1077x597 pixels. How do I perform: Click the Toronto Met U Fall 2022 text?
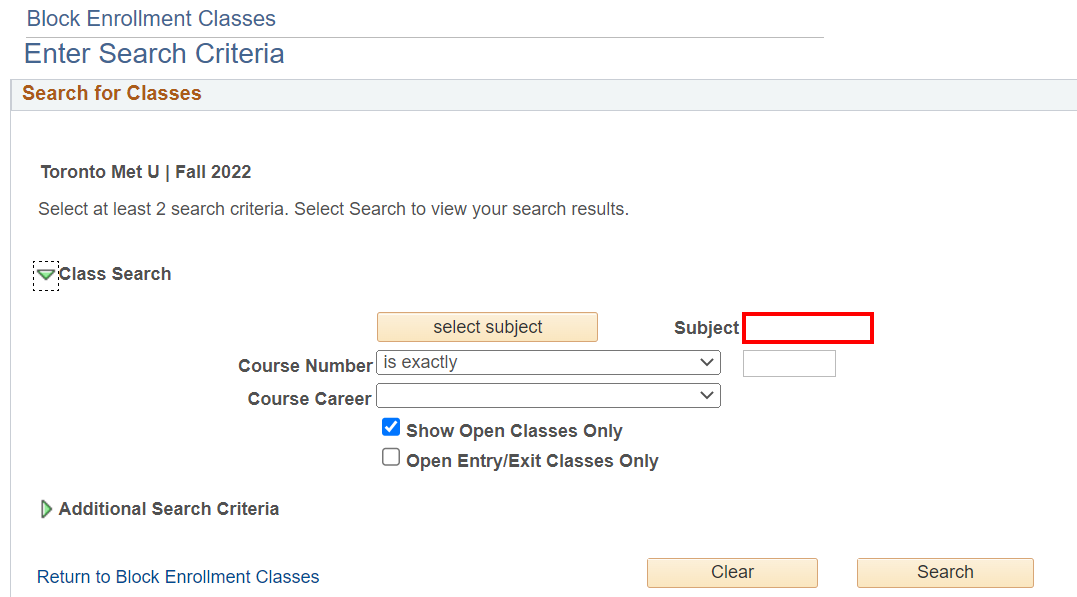click(146, 172)
